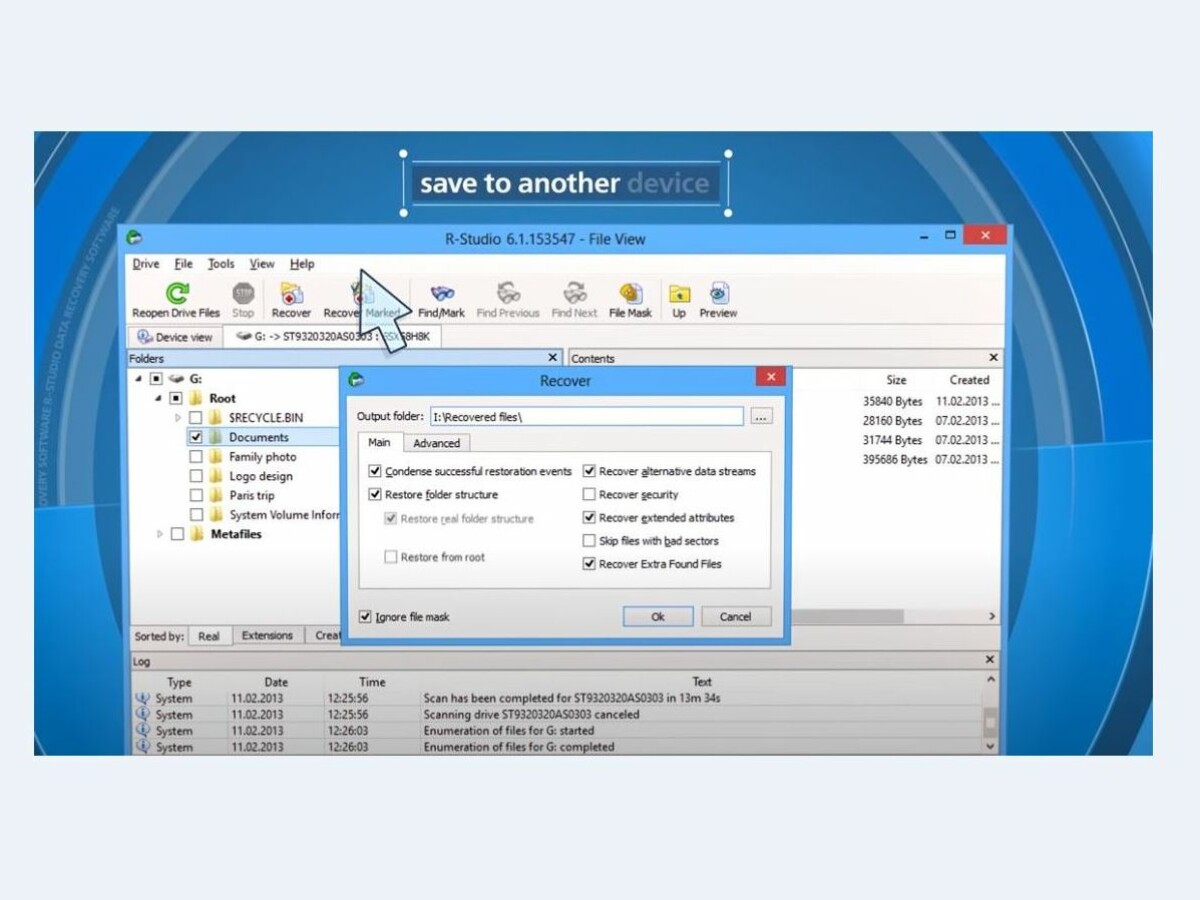Screen dimensions: 1200x900
Task: Click the info icon on the 'Enumeration started' log row
Action: (x=142, y=730)
